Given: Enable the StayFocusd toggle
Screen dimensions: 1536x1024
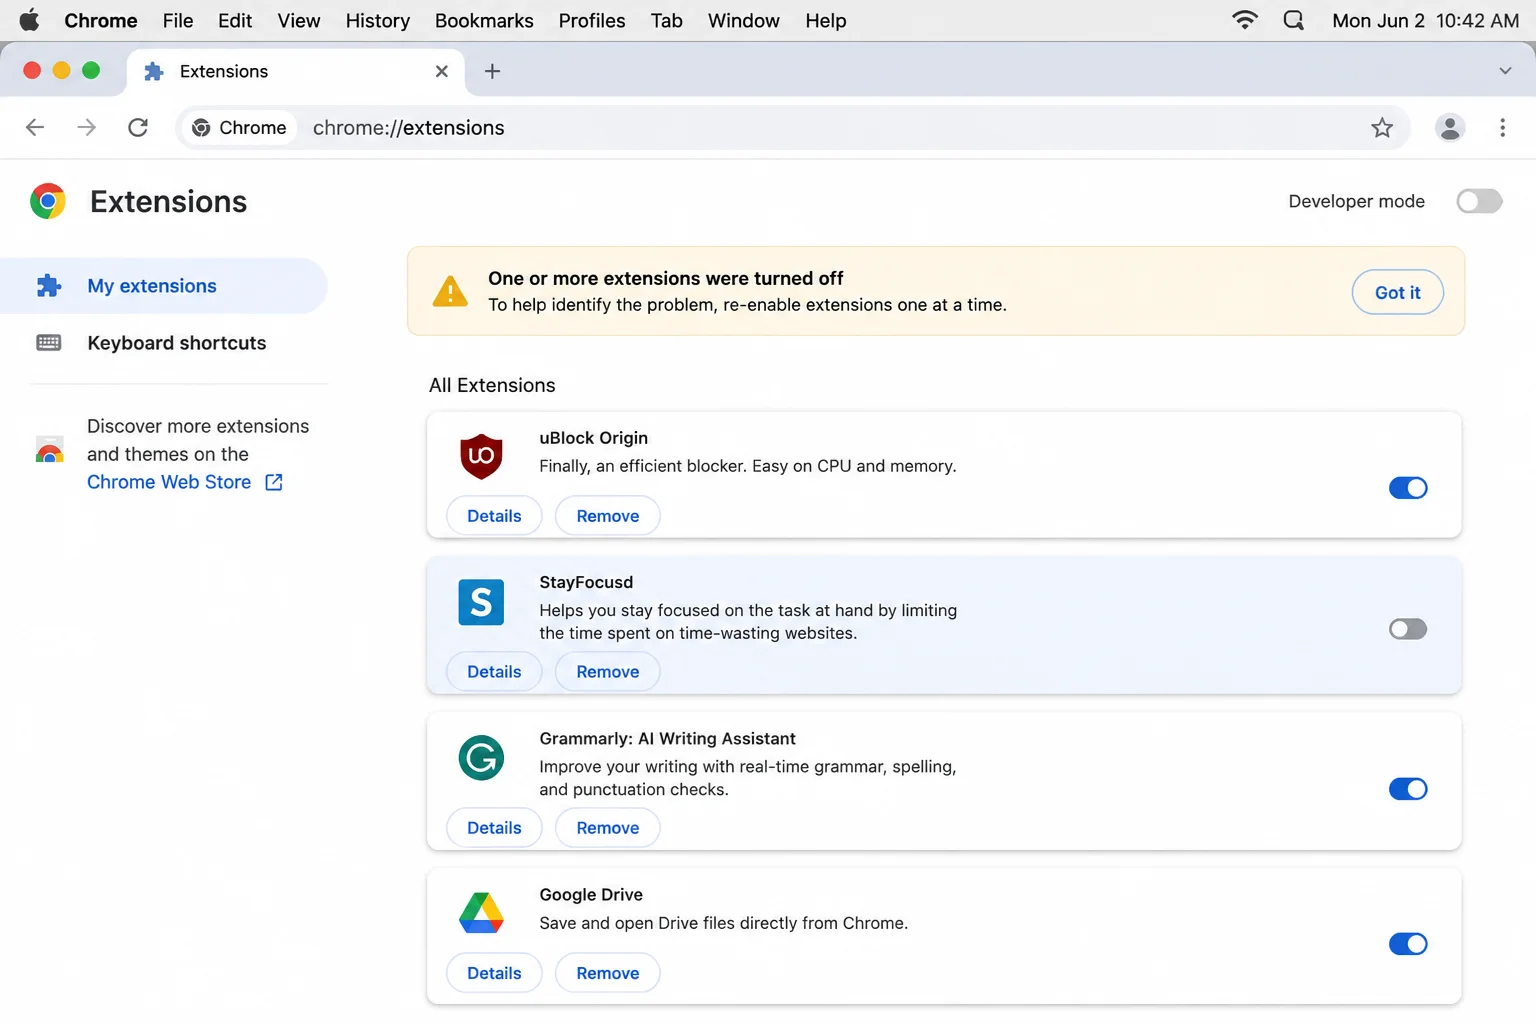Looking at the screenshot, I should pos(1408,629).
